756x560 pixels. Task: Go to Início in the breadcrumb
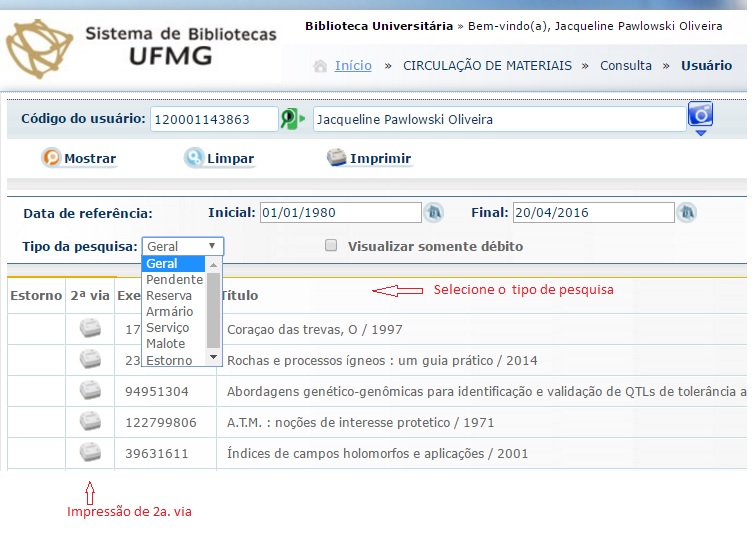click(x=352, y=65)
